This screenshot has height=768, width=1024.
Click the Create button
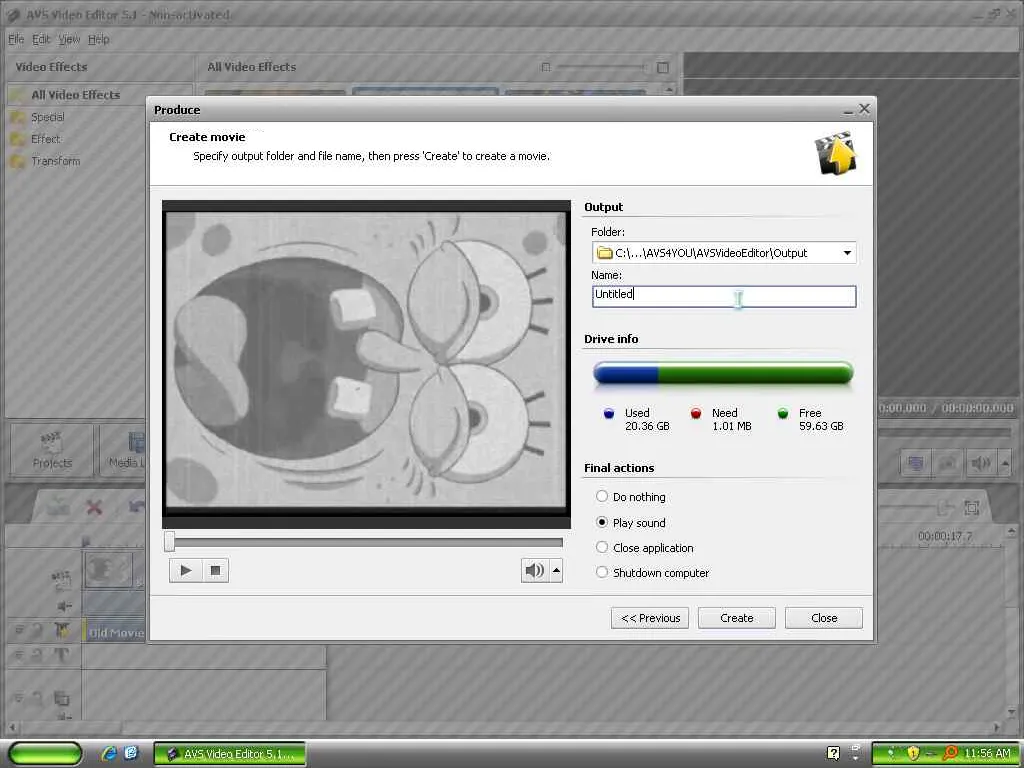pyautogui.click(x=737, y=618)
